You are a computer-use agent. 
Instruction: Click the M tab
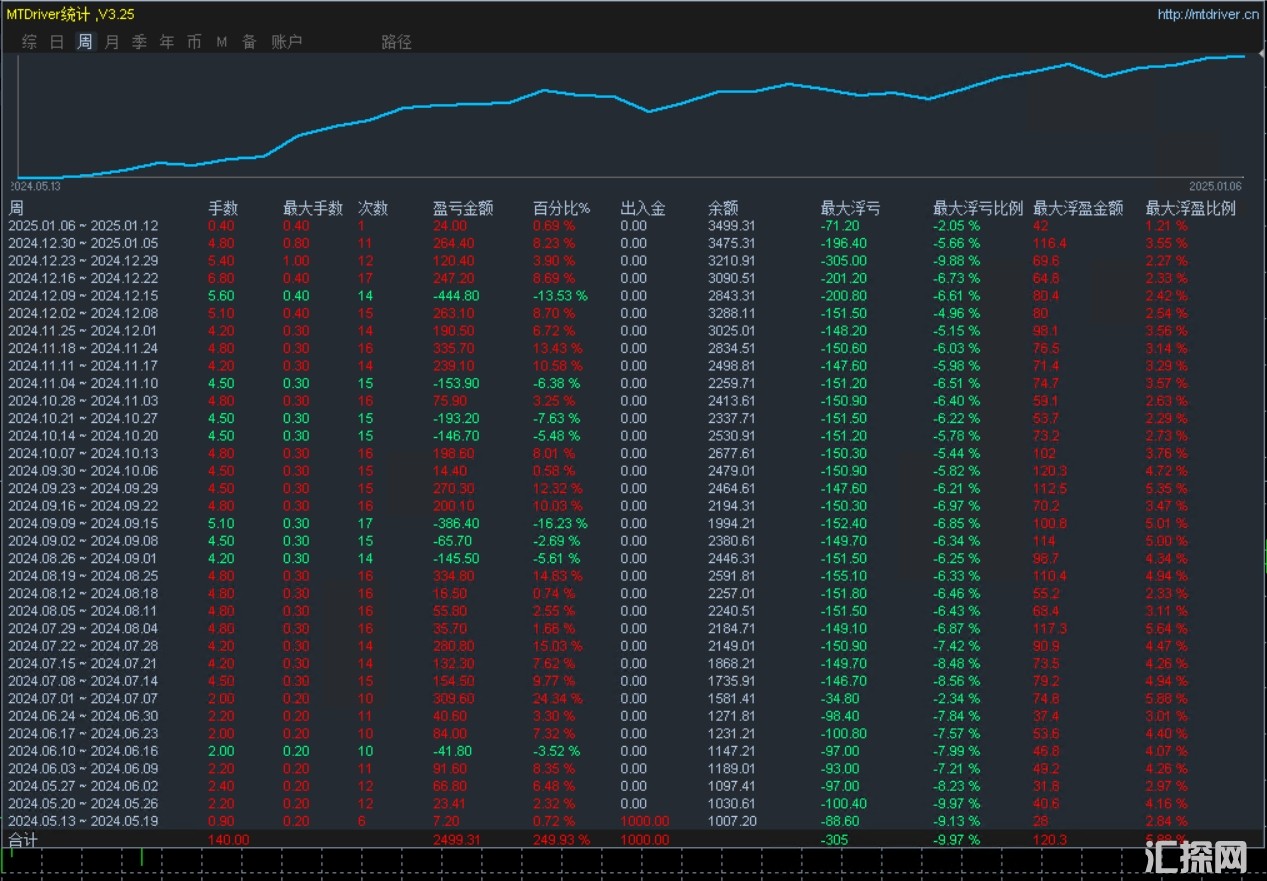pyautogui.click(x=222, y=42)
